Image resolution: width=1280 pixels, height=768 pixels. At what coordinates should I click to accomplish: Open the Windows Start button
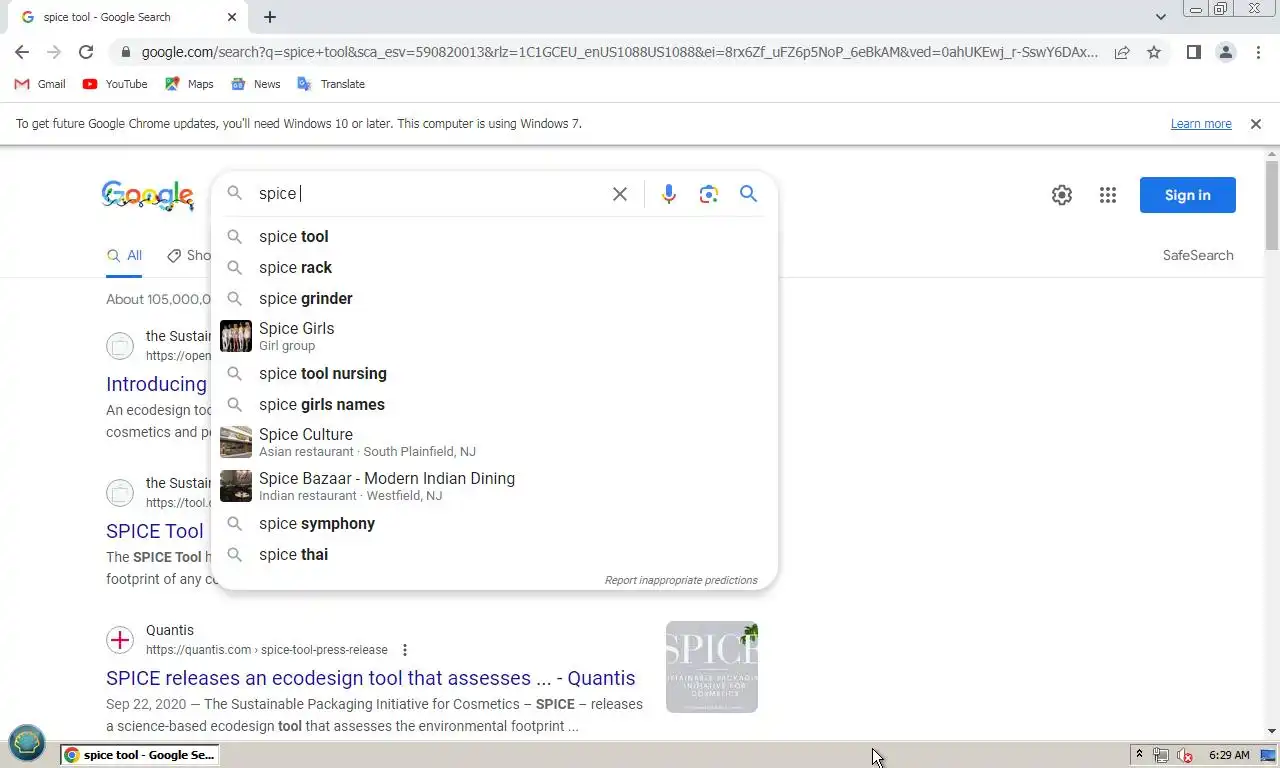click(27, 744)
